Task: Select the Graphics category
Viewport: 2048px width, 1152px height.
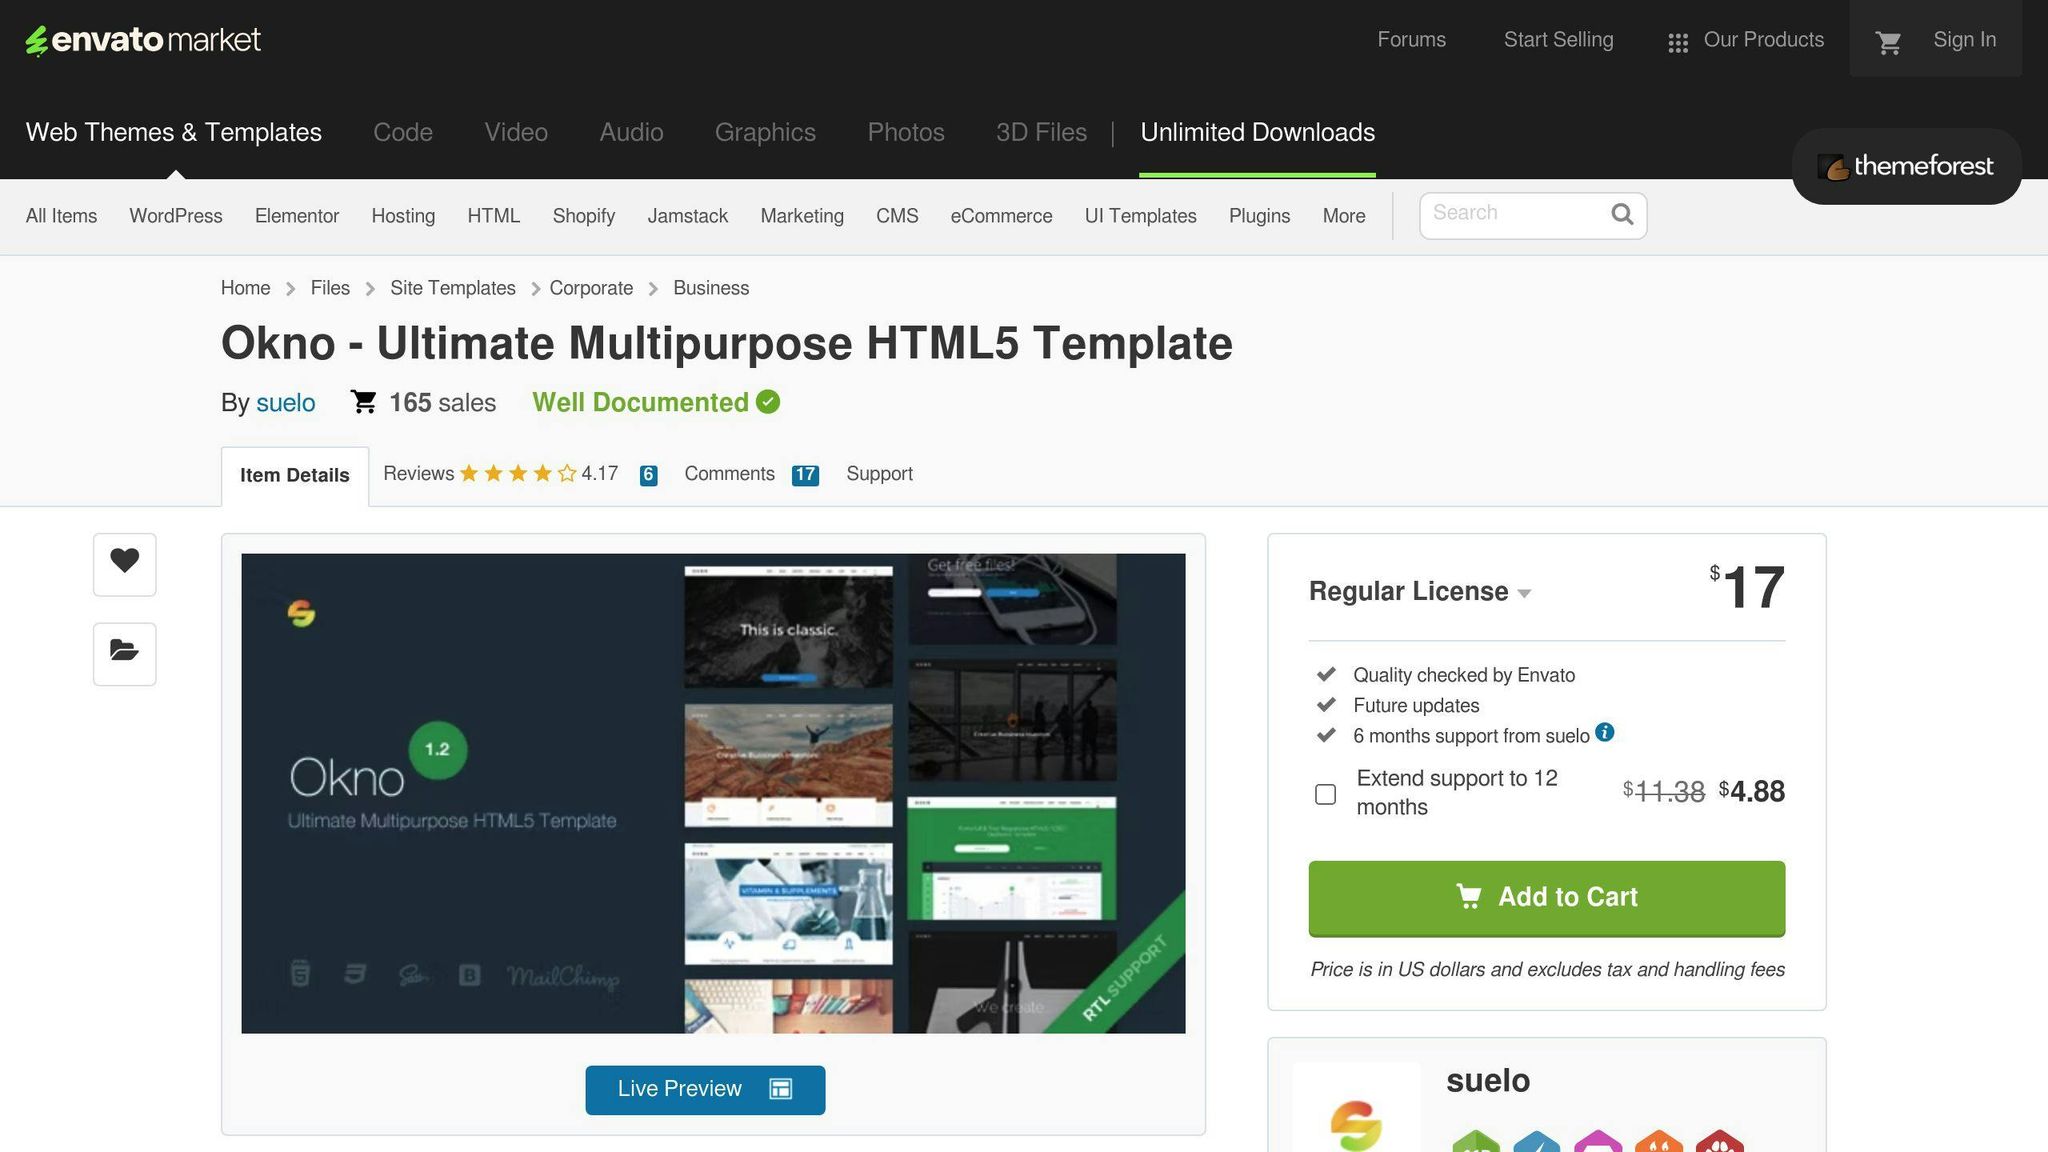Action: click(x=765, y=132)
